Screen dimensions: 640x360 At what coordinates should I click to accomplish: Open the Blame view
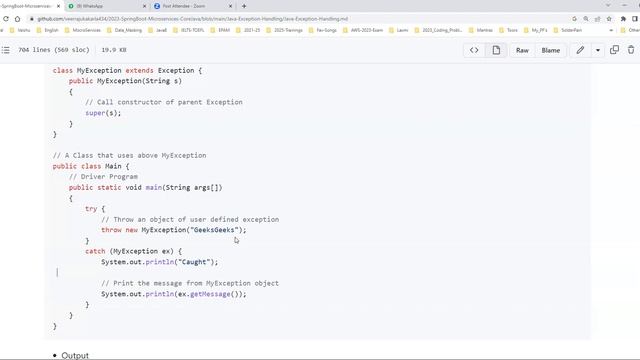[x=551, y=50]
